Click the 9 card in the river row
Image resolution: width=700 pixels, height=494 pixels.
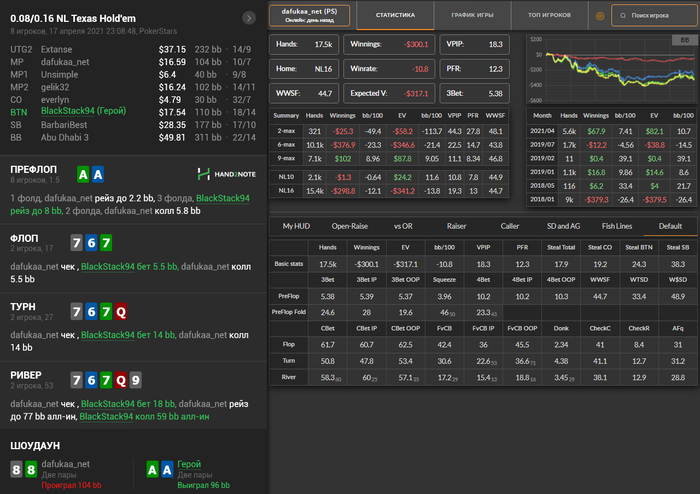click(135, 380)
